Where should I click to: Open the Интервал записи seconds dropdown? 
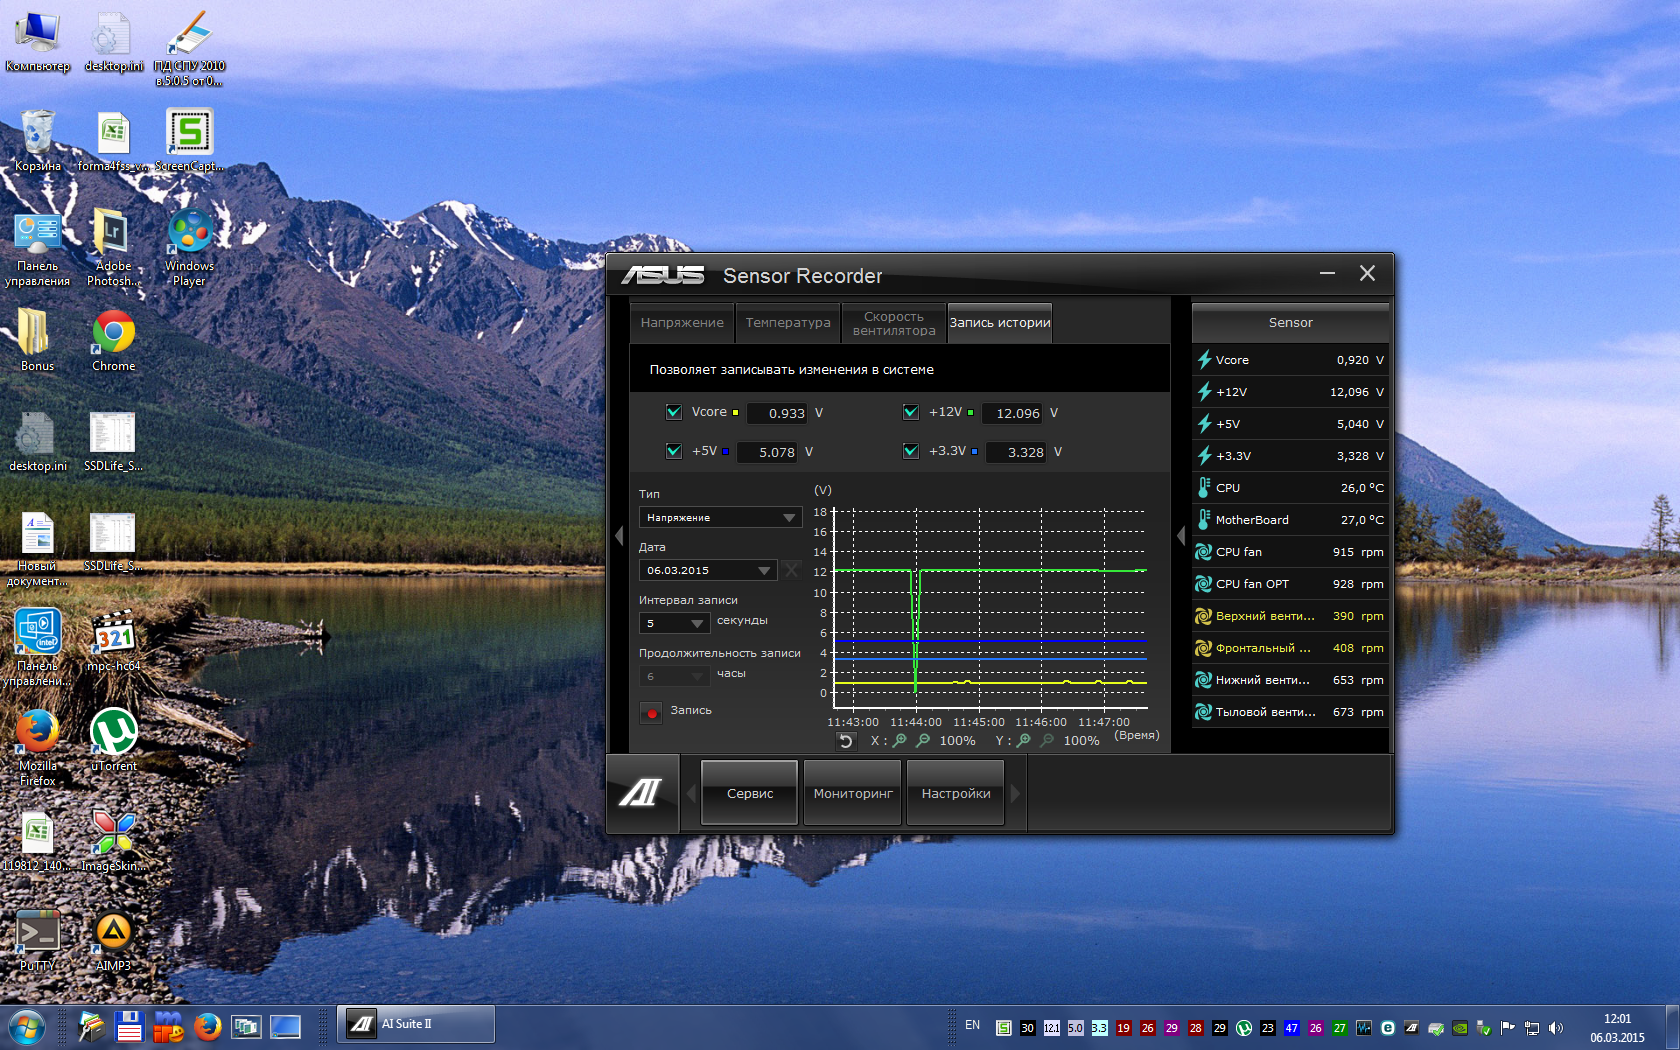[675, 623]
